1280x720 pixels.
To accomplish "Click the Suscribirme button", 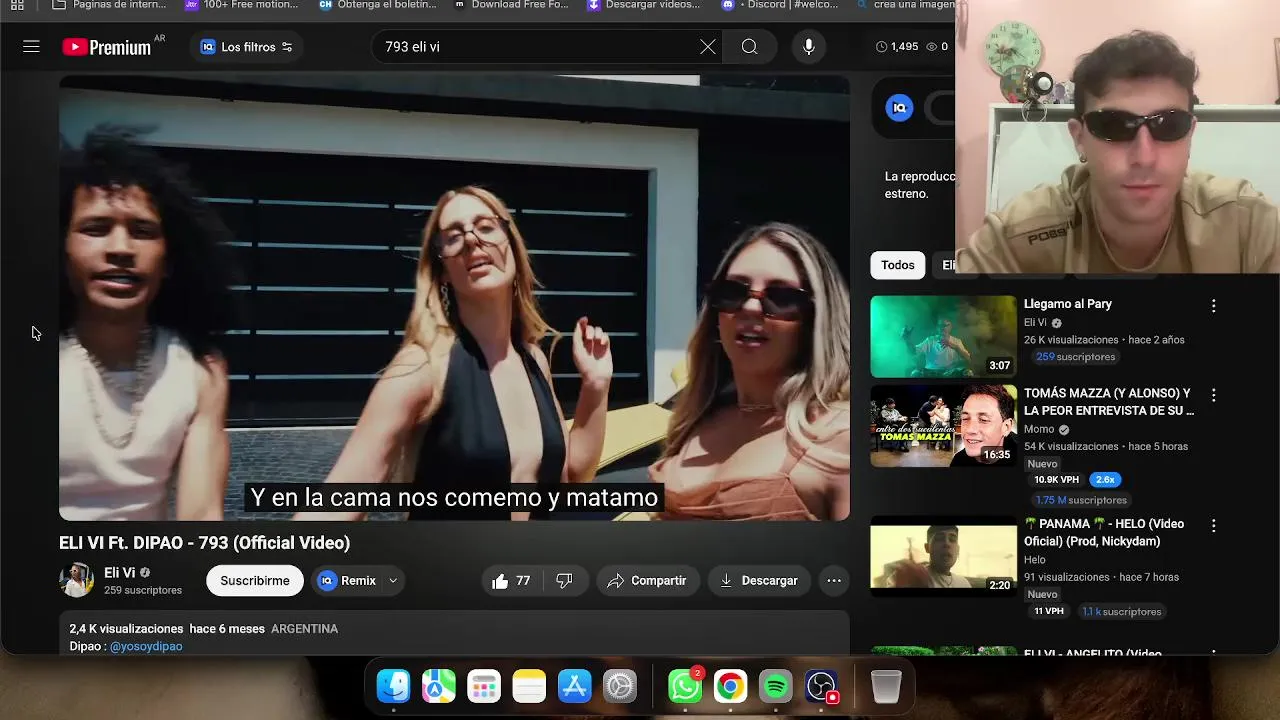I will [255, 580].
